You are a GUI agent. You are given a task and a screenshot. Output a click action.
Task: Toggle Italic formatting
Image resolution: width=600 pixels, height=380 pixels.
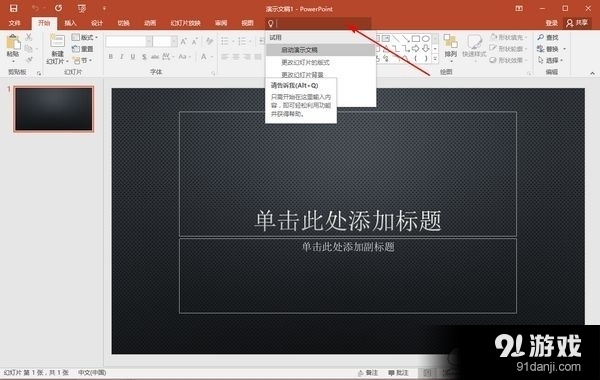(x=121, y=57)
